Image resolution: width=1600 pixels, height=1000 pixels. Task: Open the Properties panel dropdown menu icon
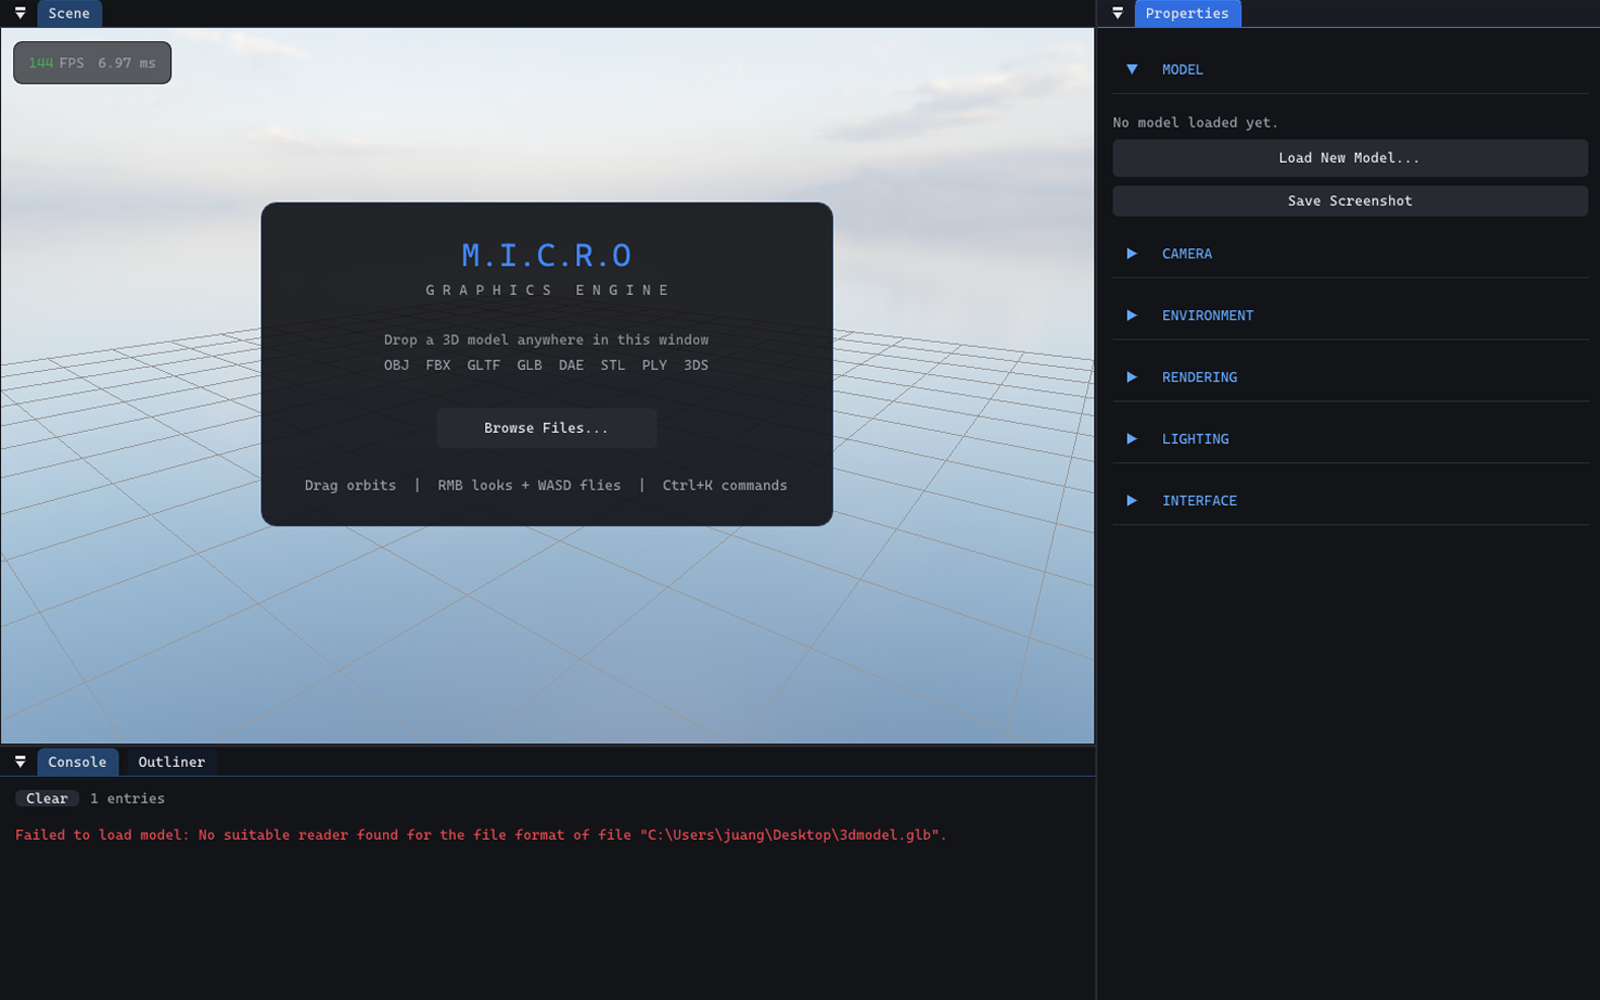1118,13
